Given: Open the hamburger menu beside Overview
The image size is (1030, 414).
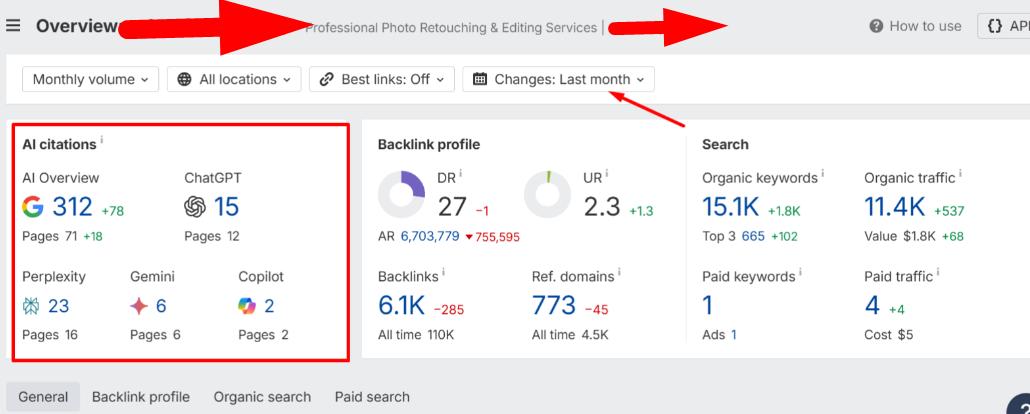Looking at the screenshot, I should coord(13,26).
